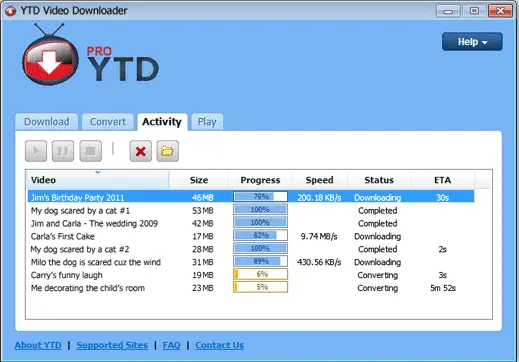This screenshot has height=362, width=519.
Task: Click the Speed column header
Action: (x=319, y=180)
